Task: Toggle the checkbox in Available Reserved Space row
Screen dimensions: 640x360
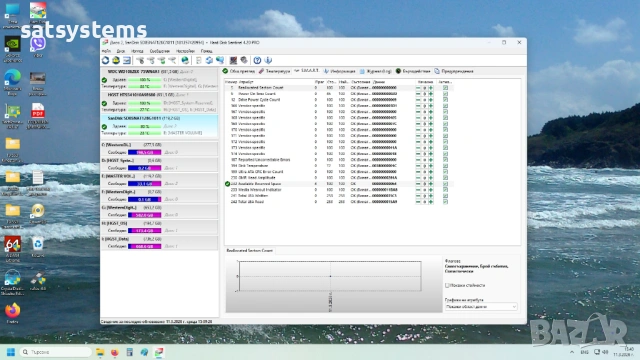Action: click(445, 184)
